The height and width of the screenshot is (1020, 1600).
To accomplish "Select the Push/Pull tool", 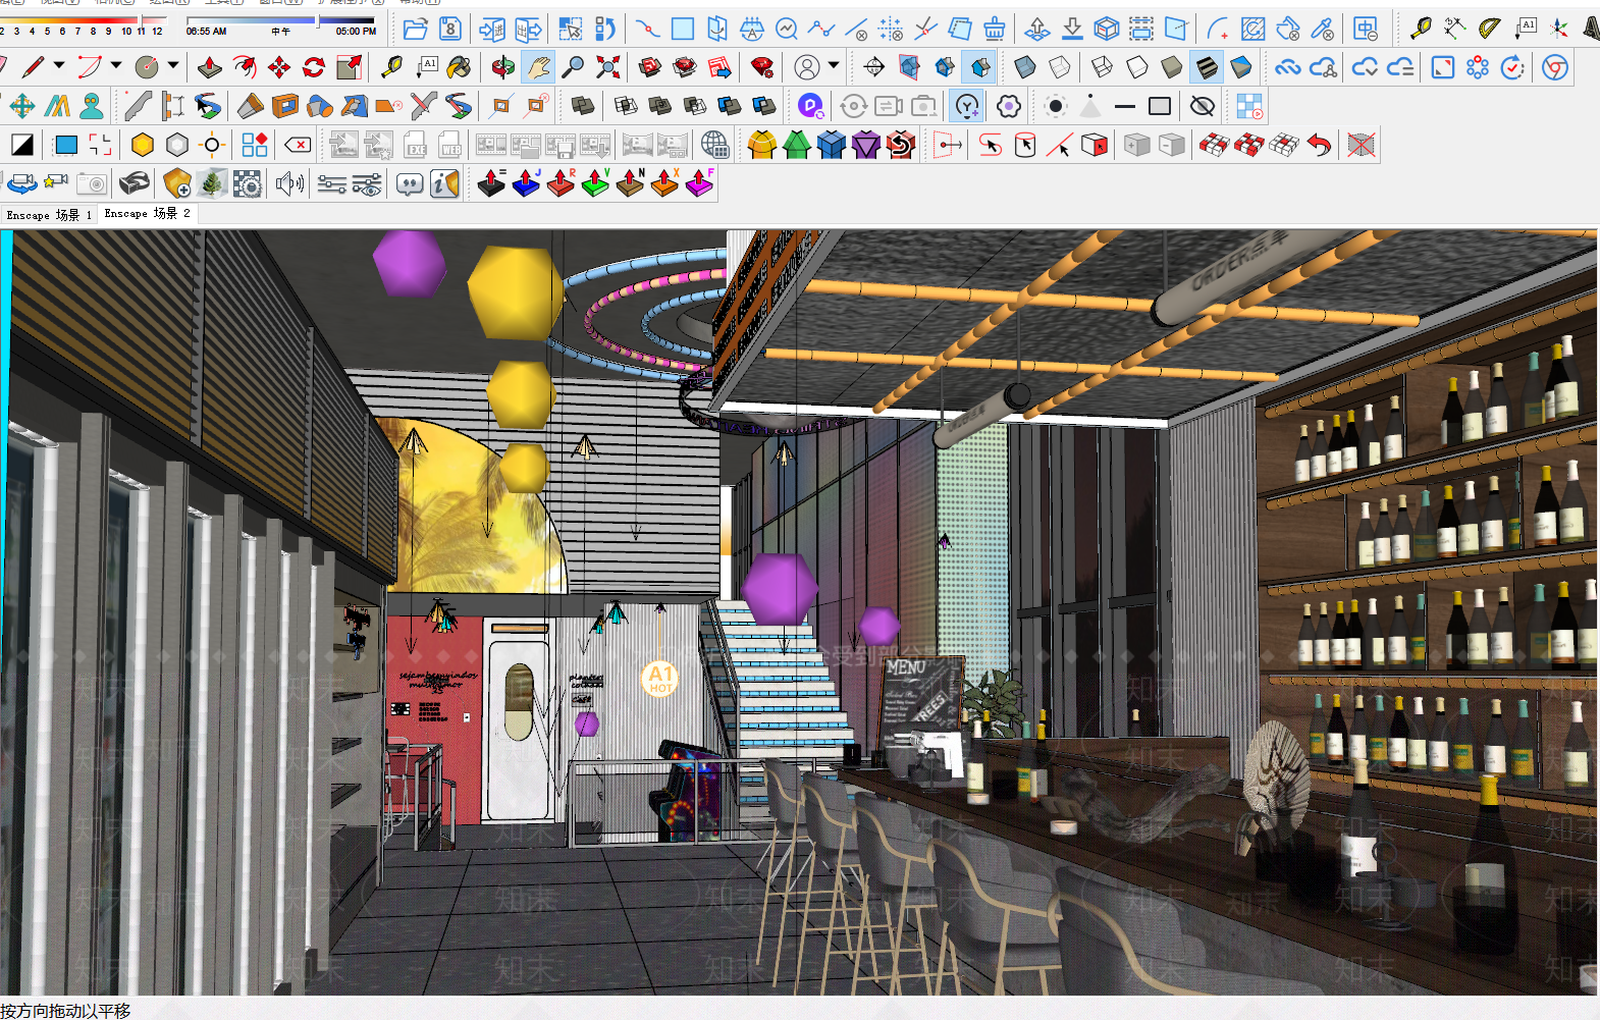I will point(210,67).
